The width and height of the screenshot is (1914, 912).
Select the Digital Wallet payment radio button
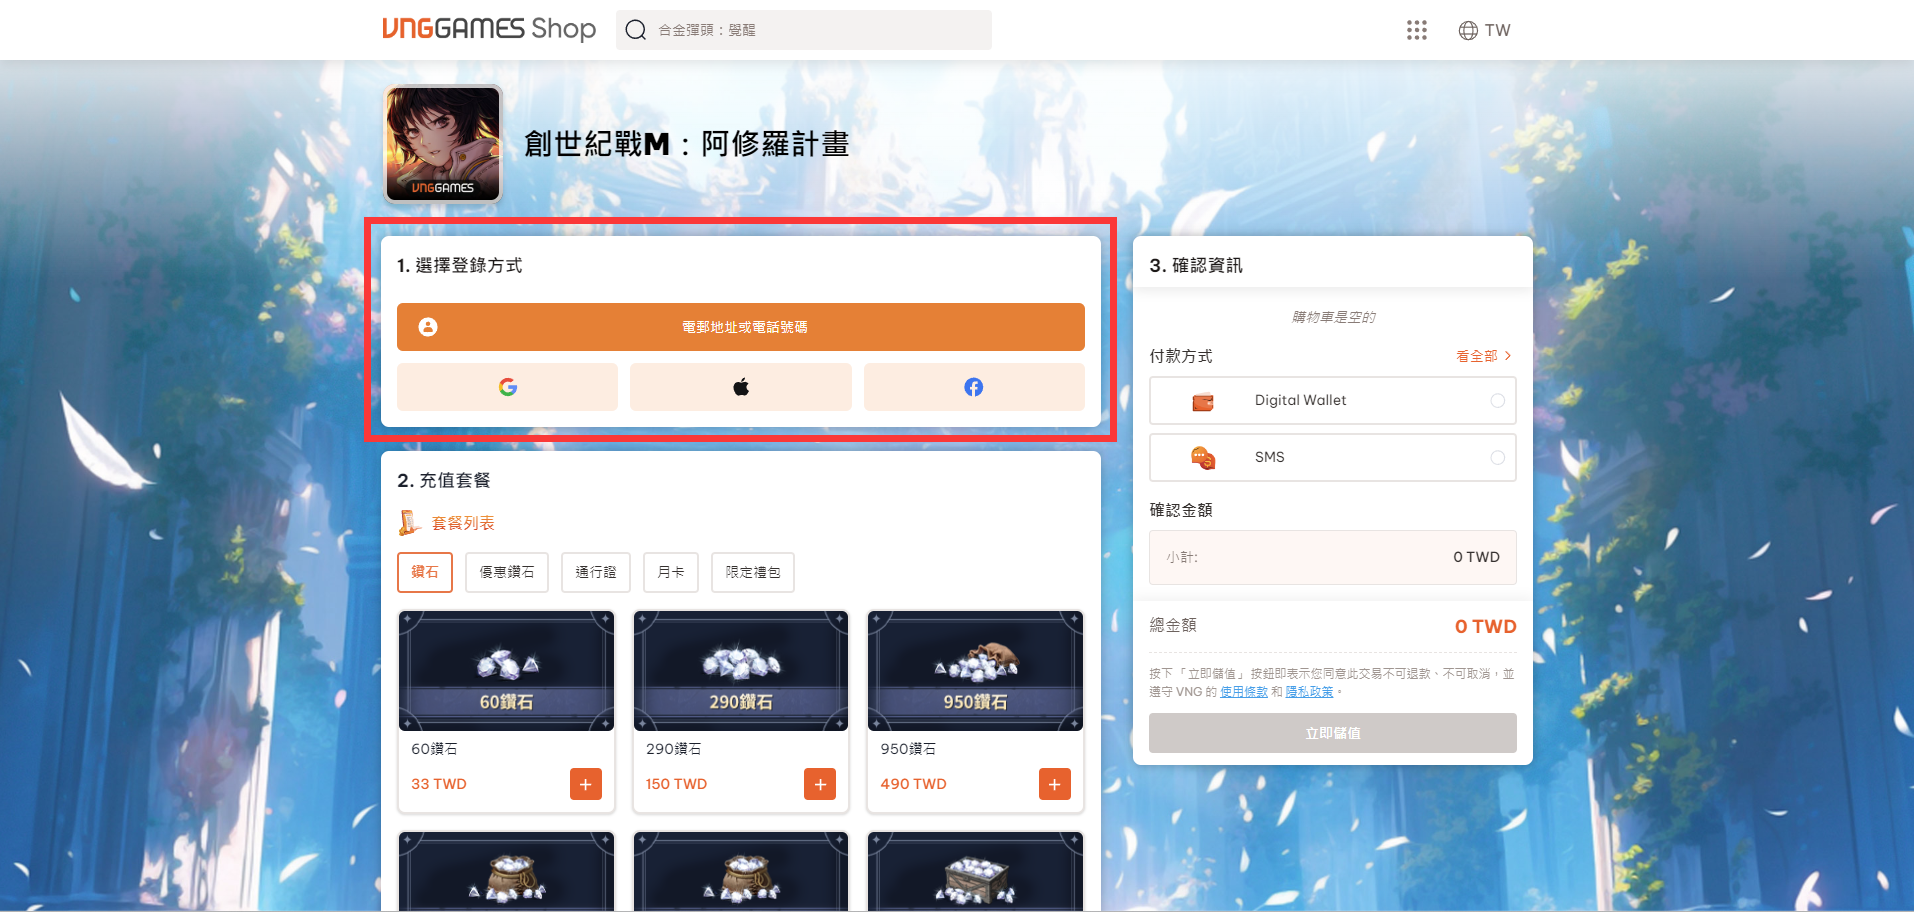click(x=1497, y=401)
